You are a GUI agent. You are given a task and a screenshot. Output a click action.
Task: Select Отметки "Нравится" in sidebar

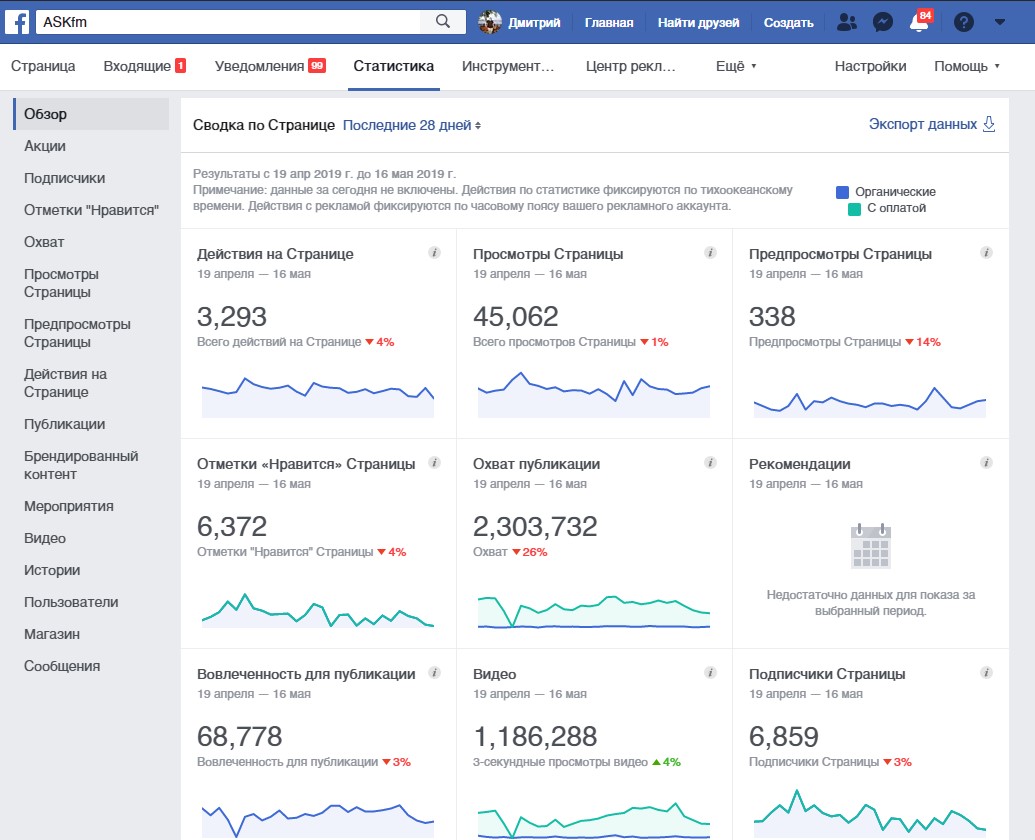click(91, 210)
